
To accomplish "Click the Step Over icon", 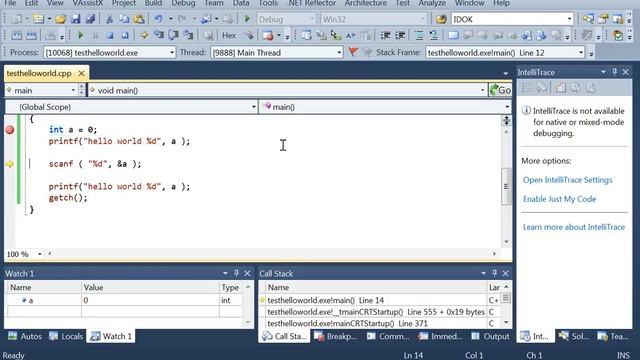I will (x=173, y=36).
